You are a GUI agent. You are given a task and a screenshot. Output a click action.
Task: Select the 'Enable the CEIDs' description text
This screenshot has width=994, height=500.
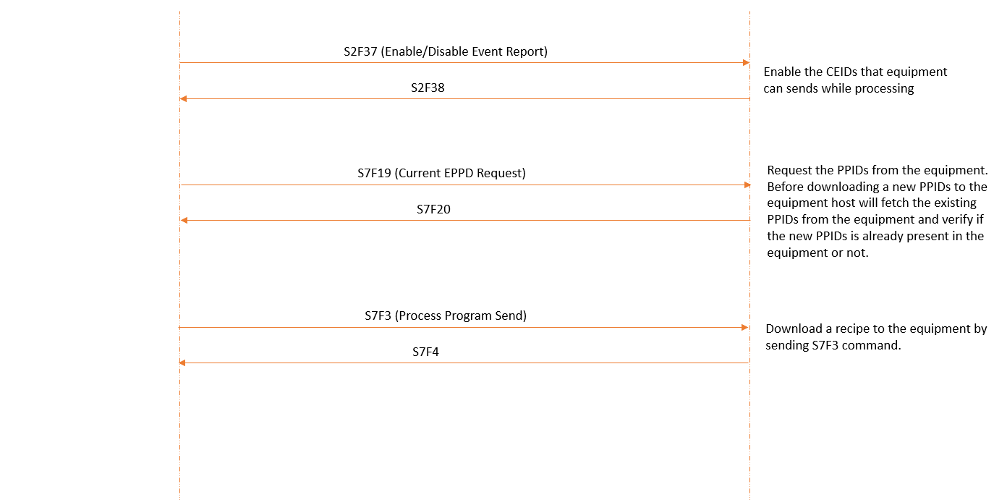[855, 80]
